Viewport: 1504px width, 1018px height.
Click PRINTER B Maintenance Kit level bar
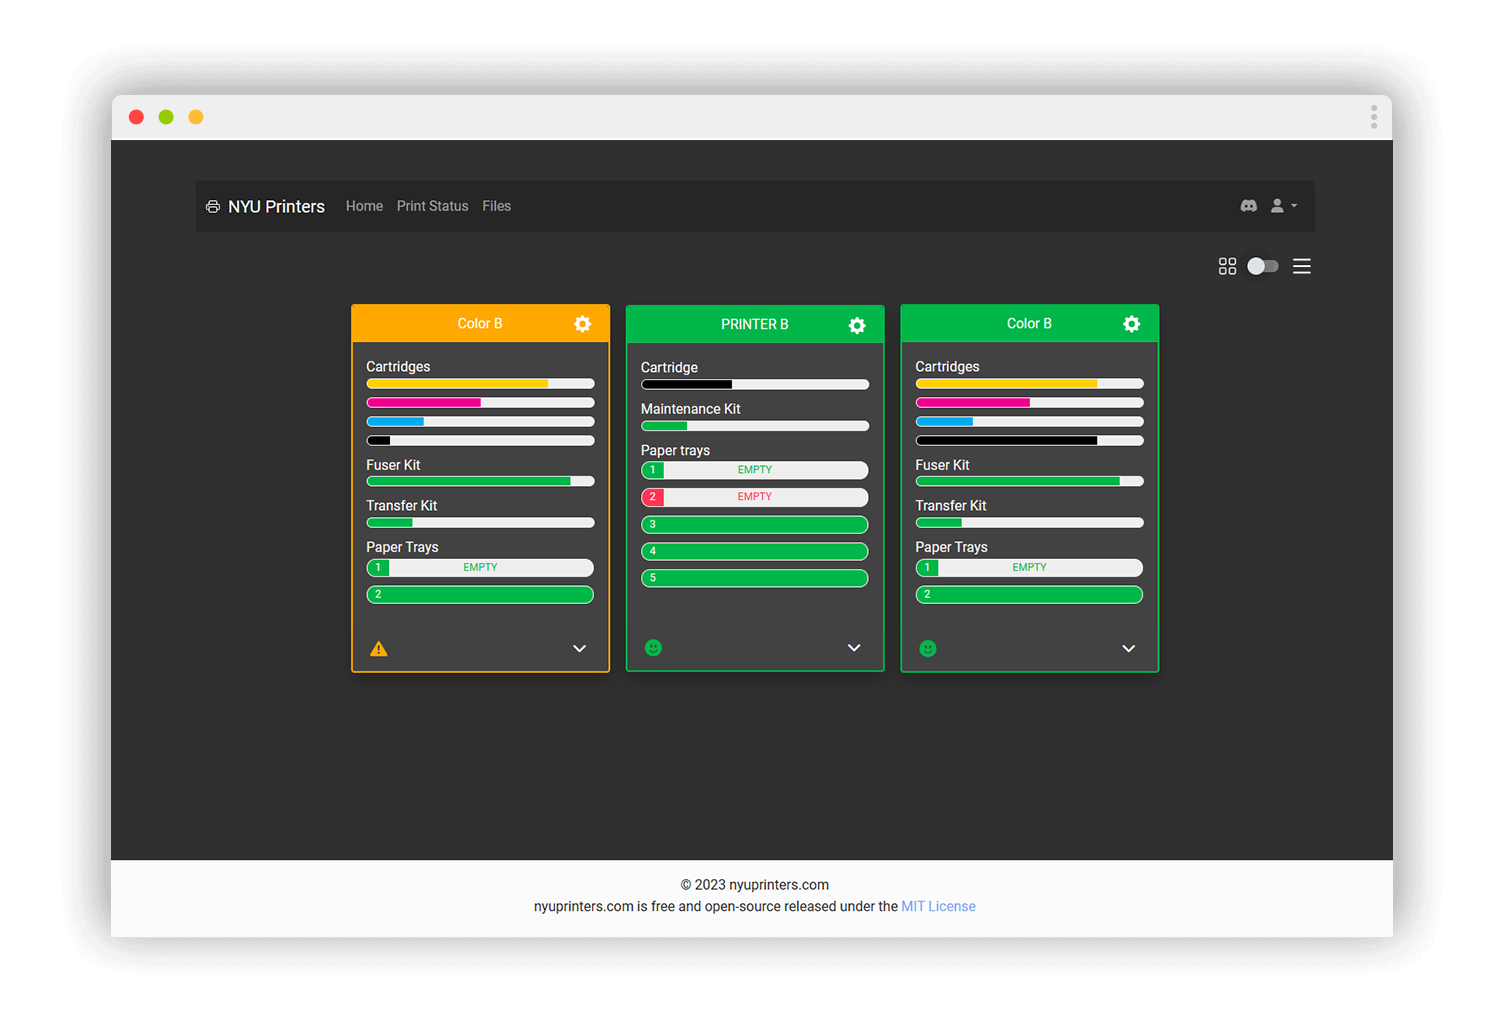pyautogui.click(x=755, y=426)
